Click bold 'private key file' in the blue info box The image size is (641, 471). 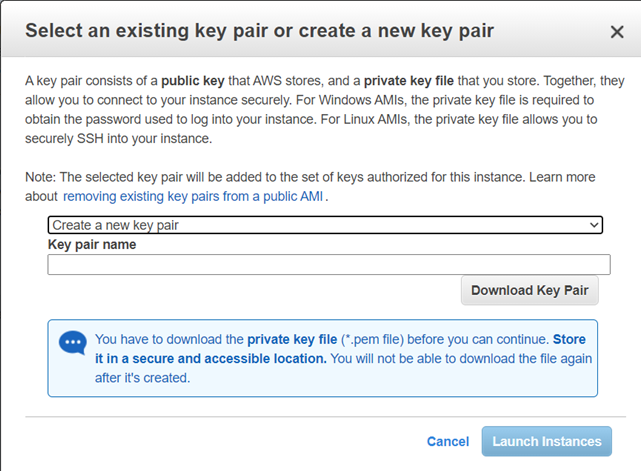(x=292, y=339)
